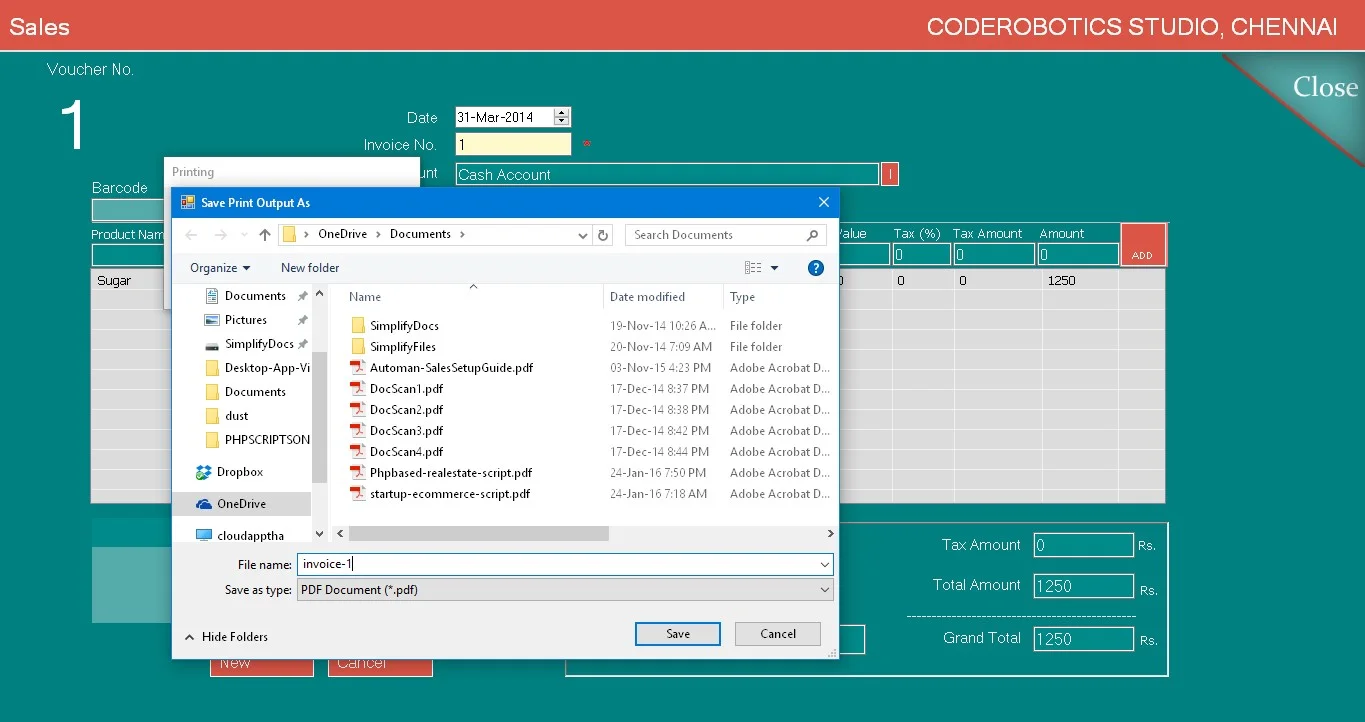Click the Tax Amount summary field
The width and height of the screenshot is (1365, 722).
coord(1083,545)
